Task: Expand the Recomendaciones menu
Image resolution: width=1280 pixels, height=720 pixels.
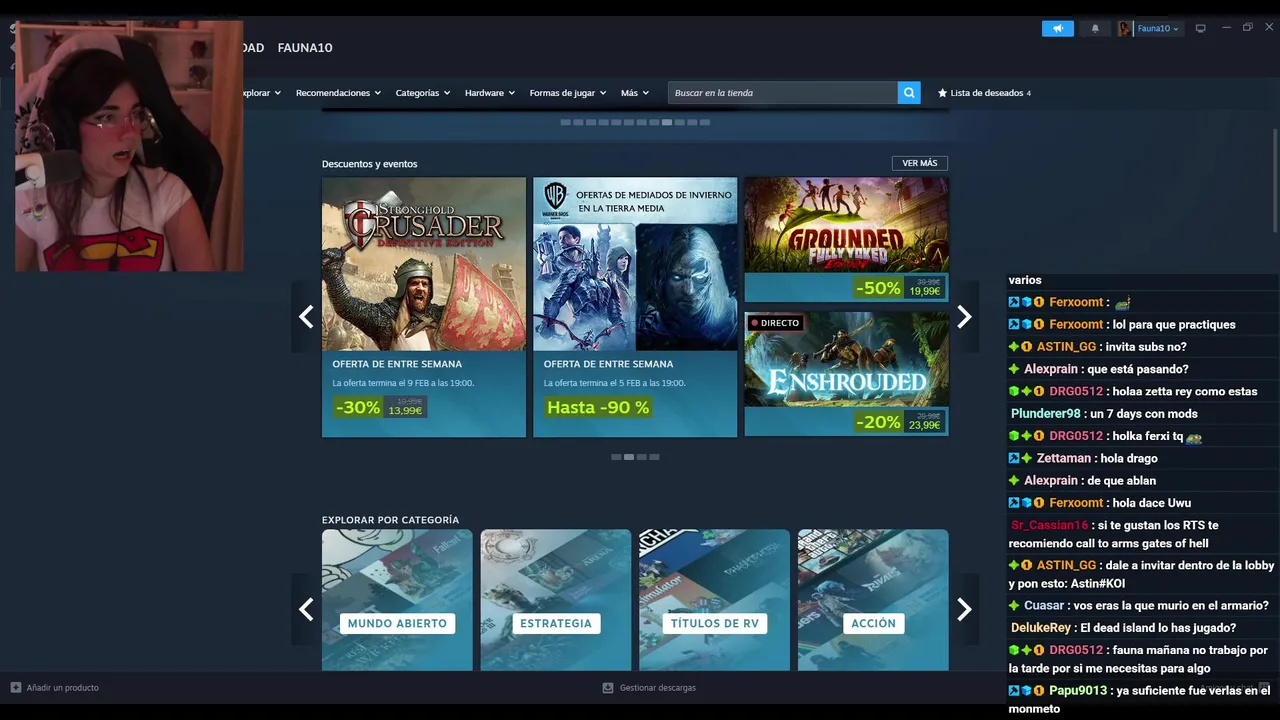Action: click(x=339, y=93)
